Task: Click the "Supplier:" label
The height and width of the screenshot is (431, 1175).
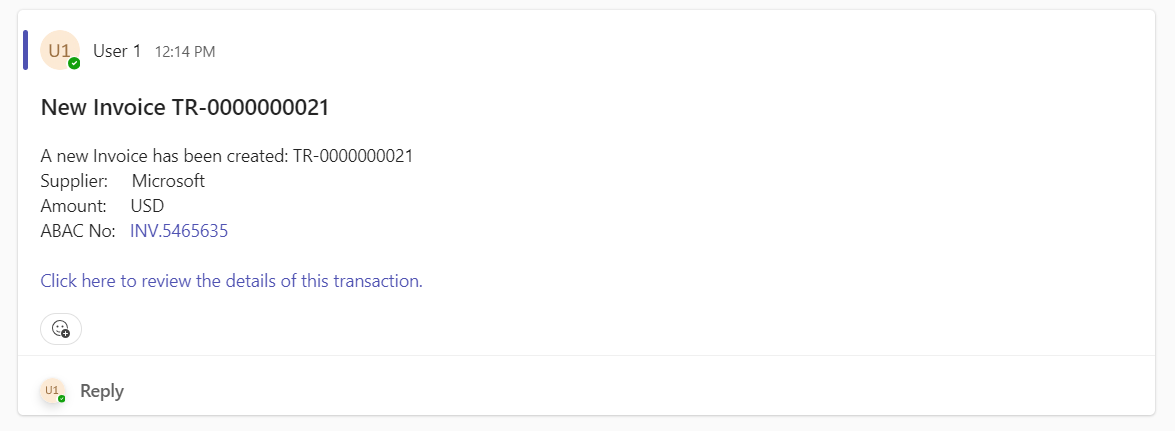Action: (74, 181)
